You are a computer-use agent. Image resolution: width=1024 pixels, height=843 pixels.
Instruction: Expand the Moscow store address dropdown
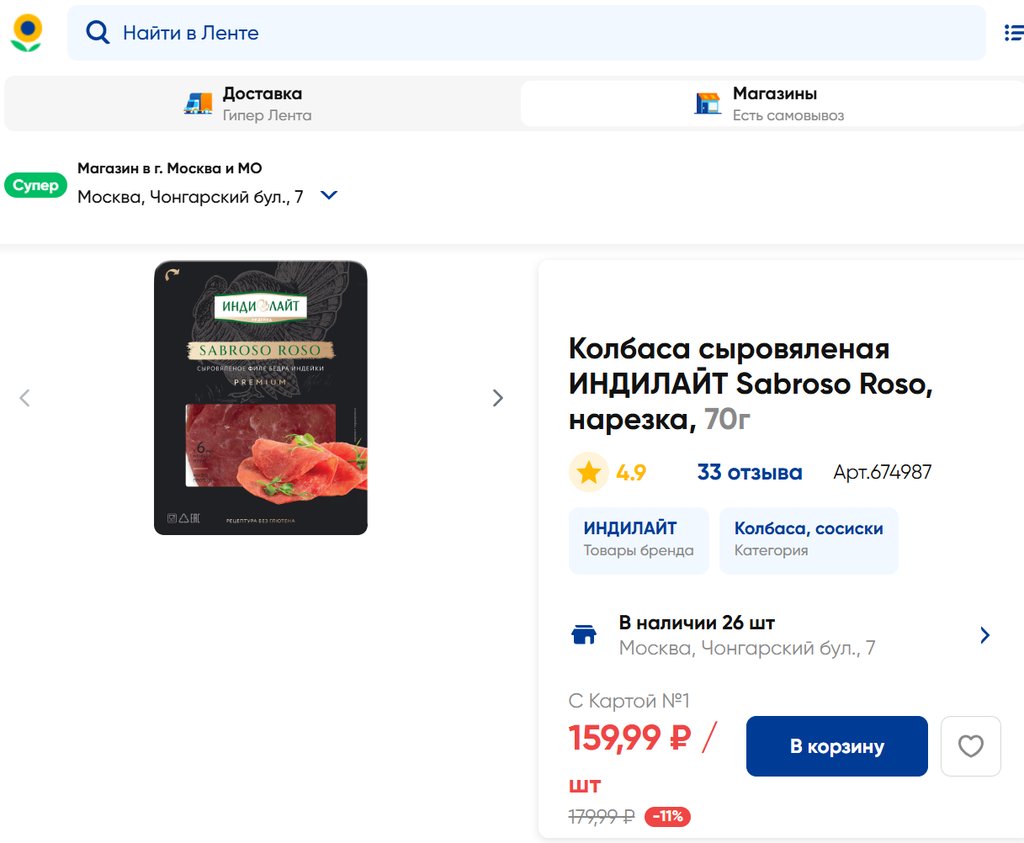coord(329,196)
